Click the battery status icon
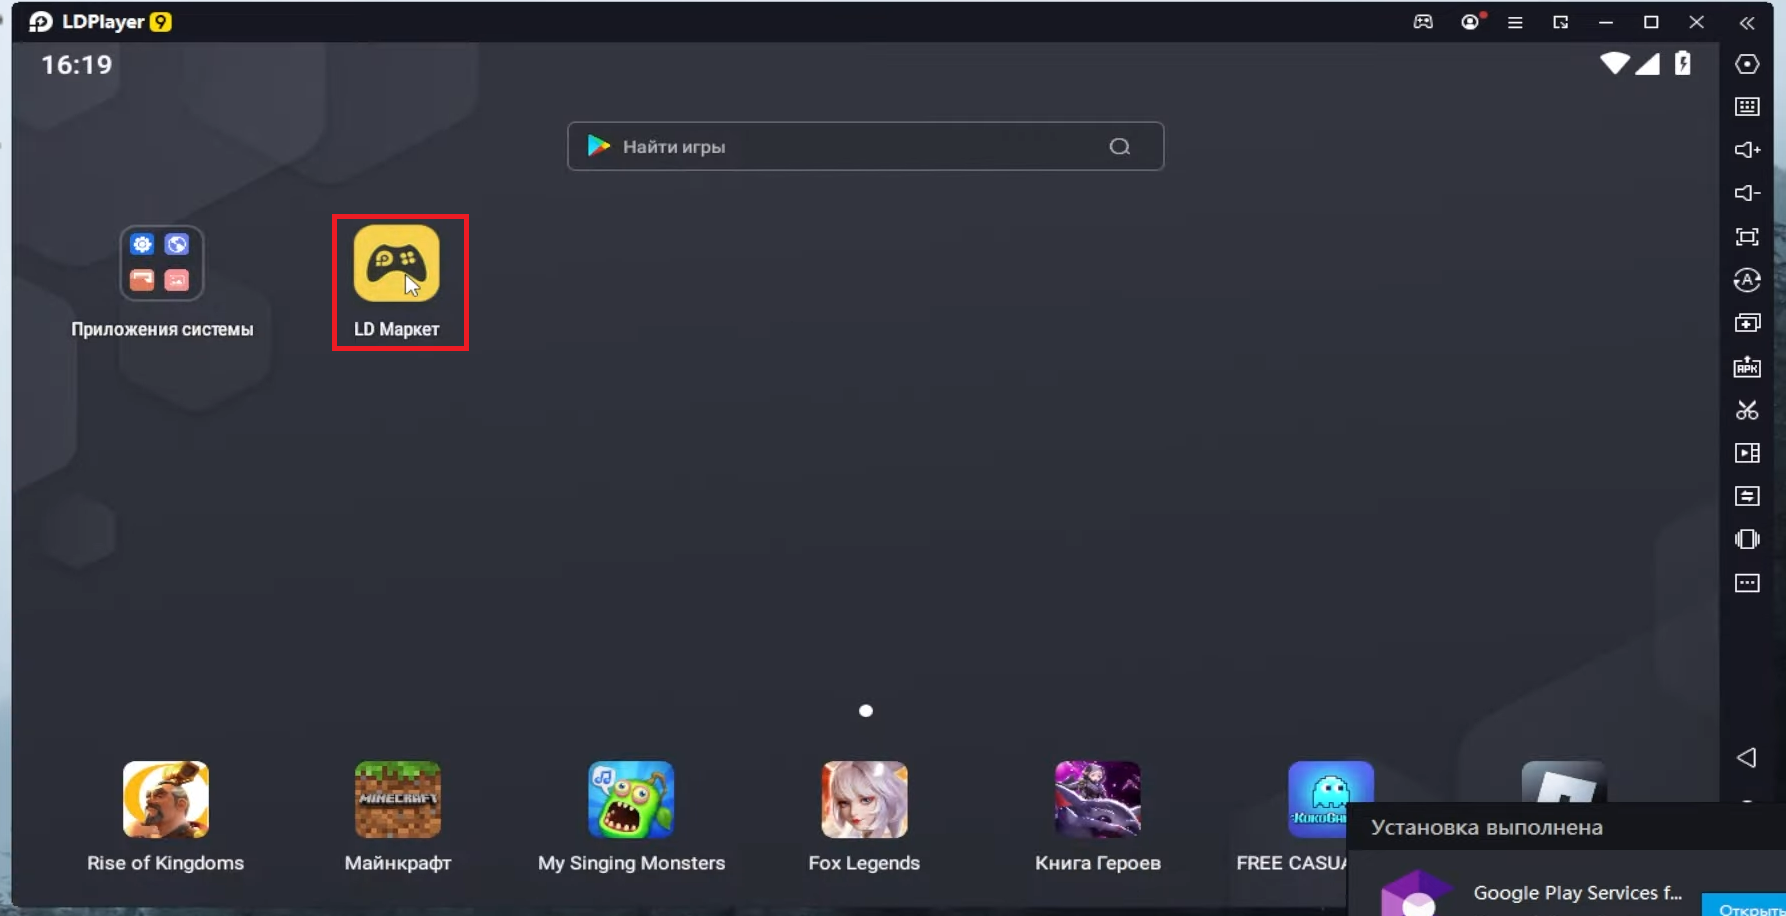This screenshot has height=916, width=1786. point(1683,63)
